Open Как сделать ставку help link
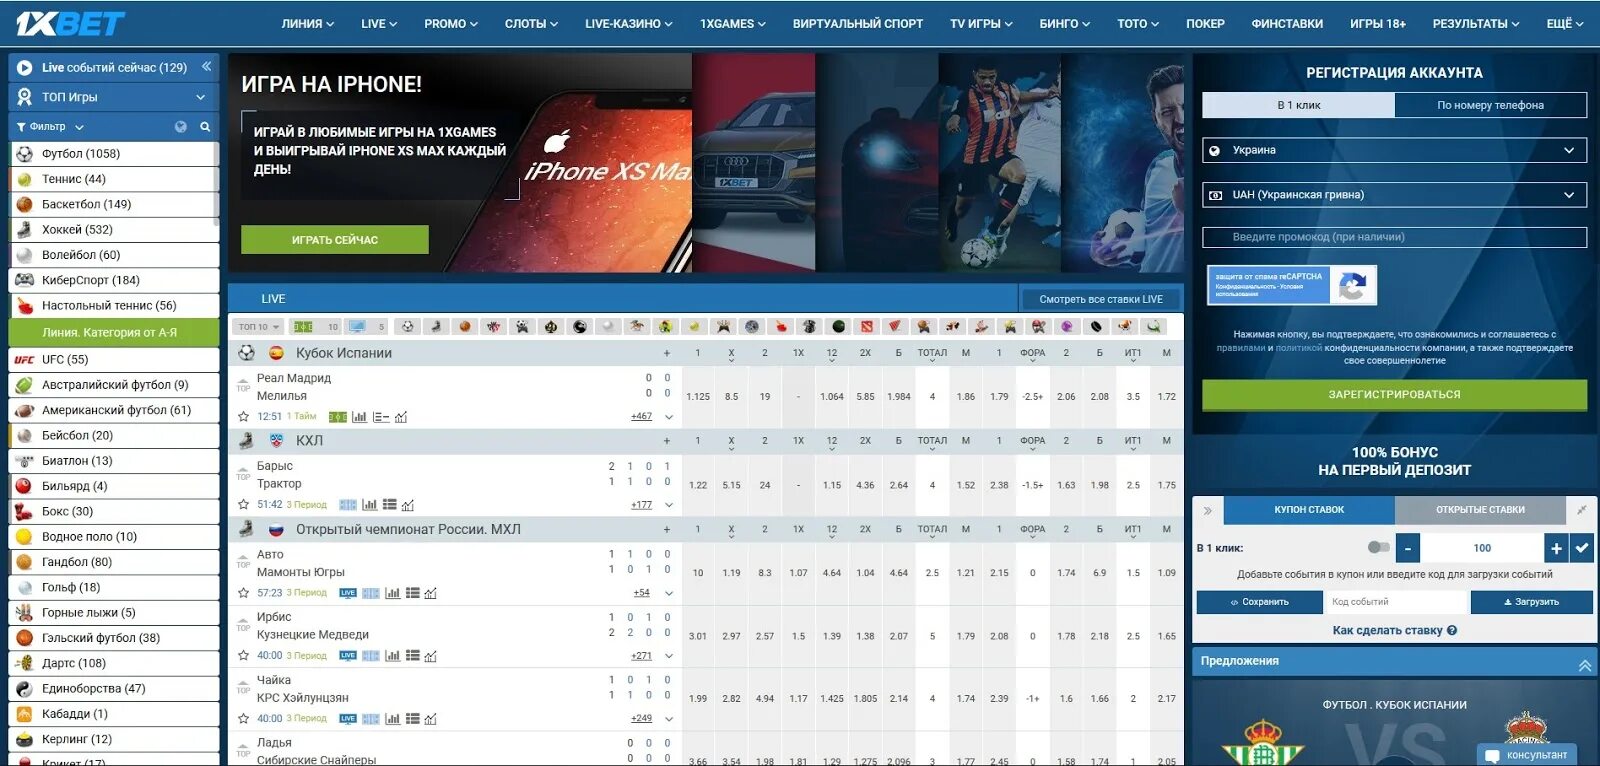The image size is (1600, 766). click(1394, 631)
